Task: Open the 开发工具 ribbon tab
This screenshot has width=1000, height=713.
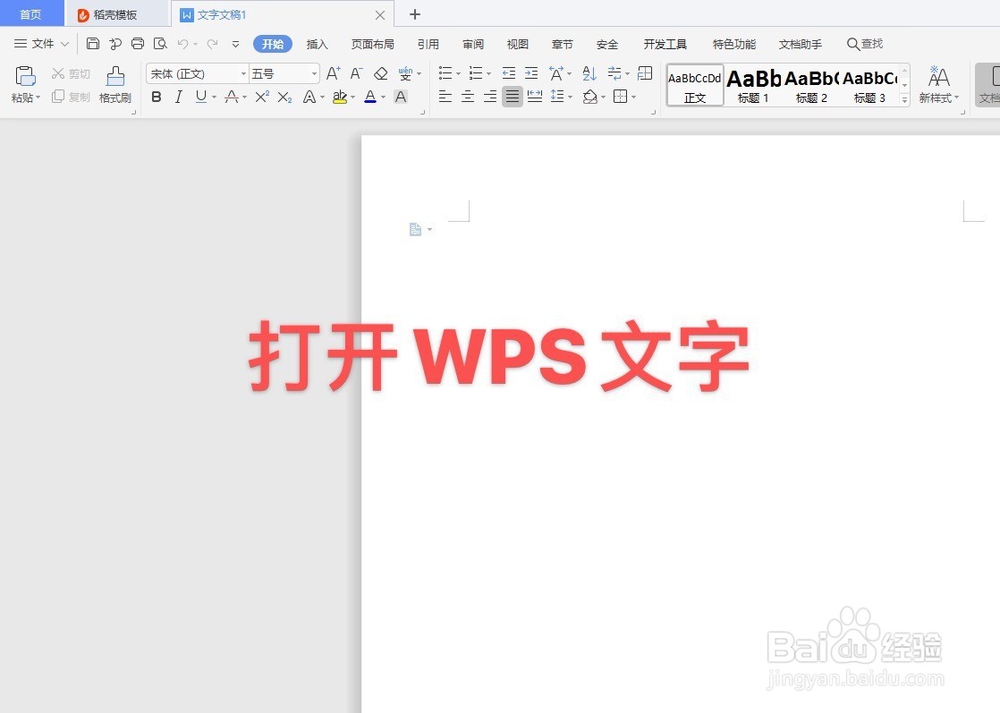Action: pyautogui.click(x=665, y=44)
